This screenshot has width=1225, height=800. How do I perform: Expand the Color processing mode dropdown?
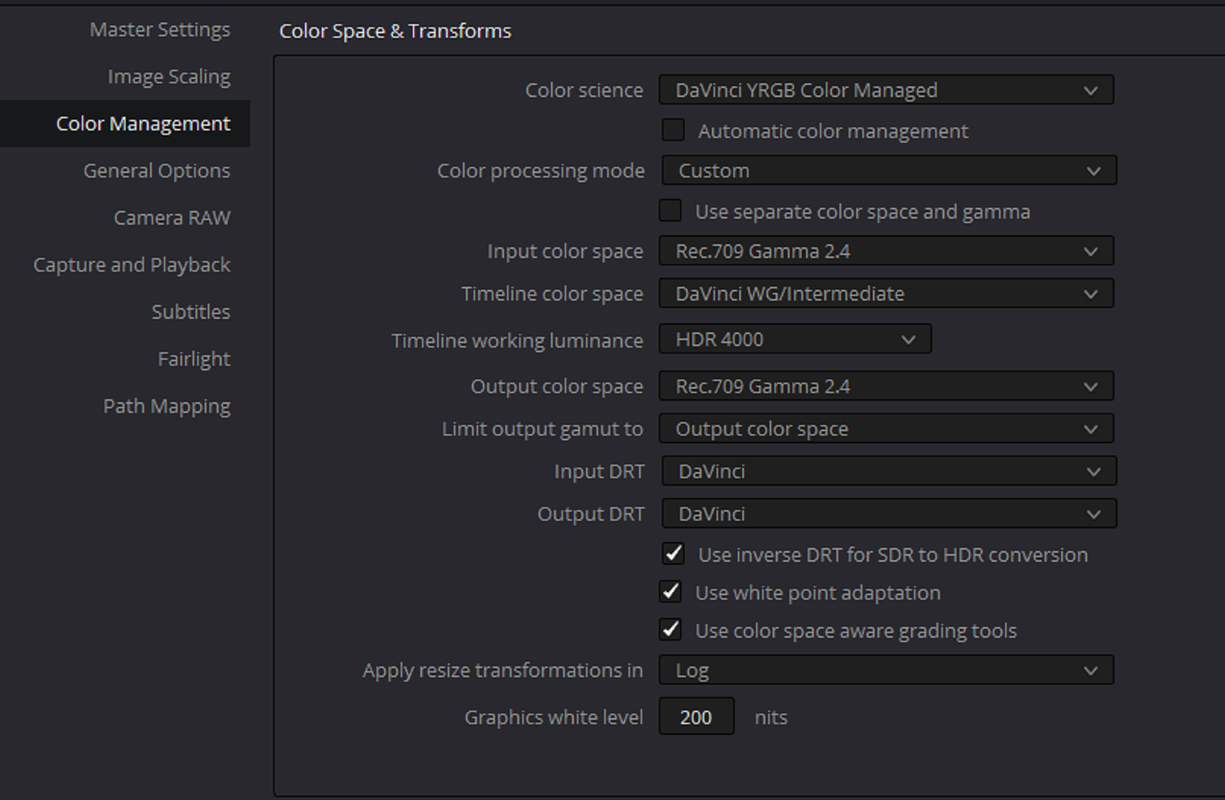pos(889,171)
